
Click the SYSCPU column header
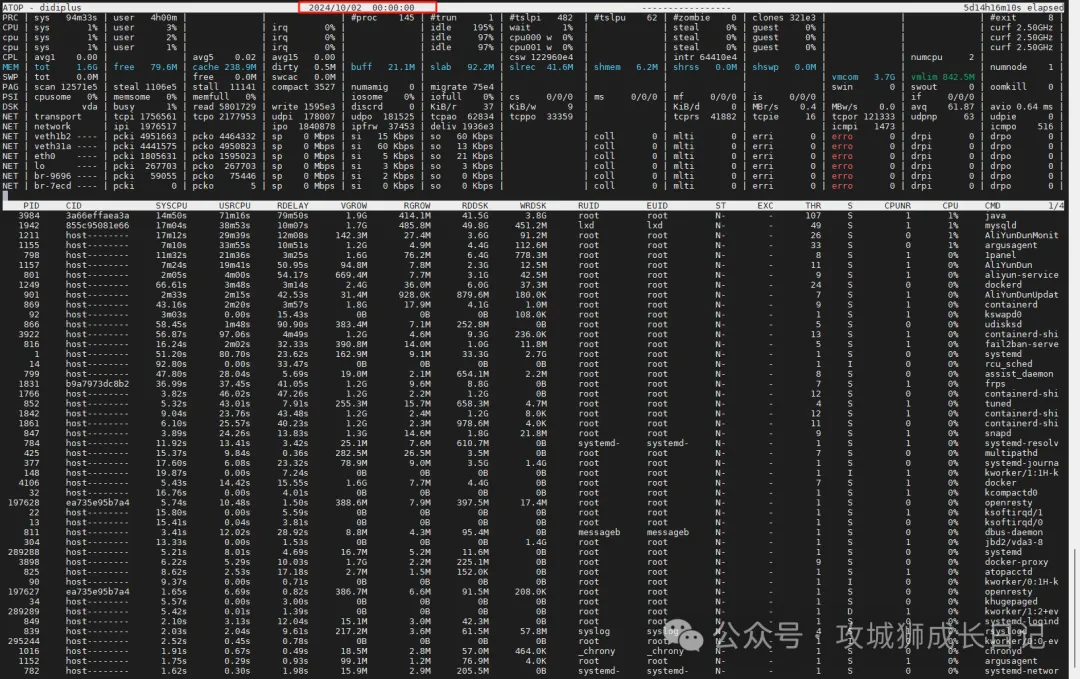[x=170, y=205]
